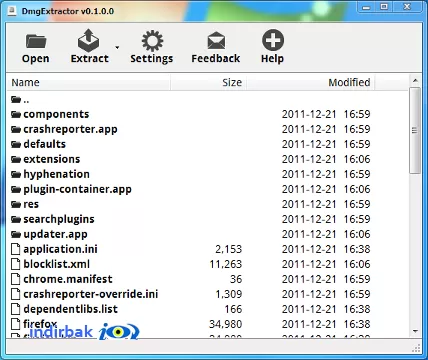Click the Help plus icon
Screen dimensions: 428x360
coord(273,40)
